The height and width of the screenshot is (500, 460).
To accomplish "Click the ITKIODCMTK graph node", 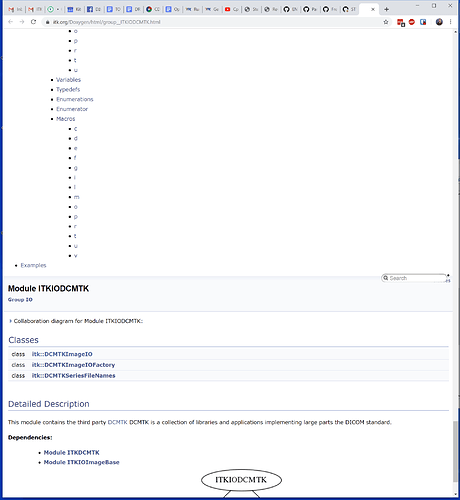I will coord(241,480).
